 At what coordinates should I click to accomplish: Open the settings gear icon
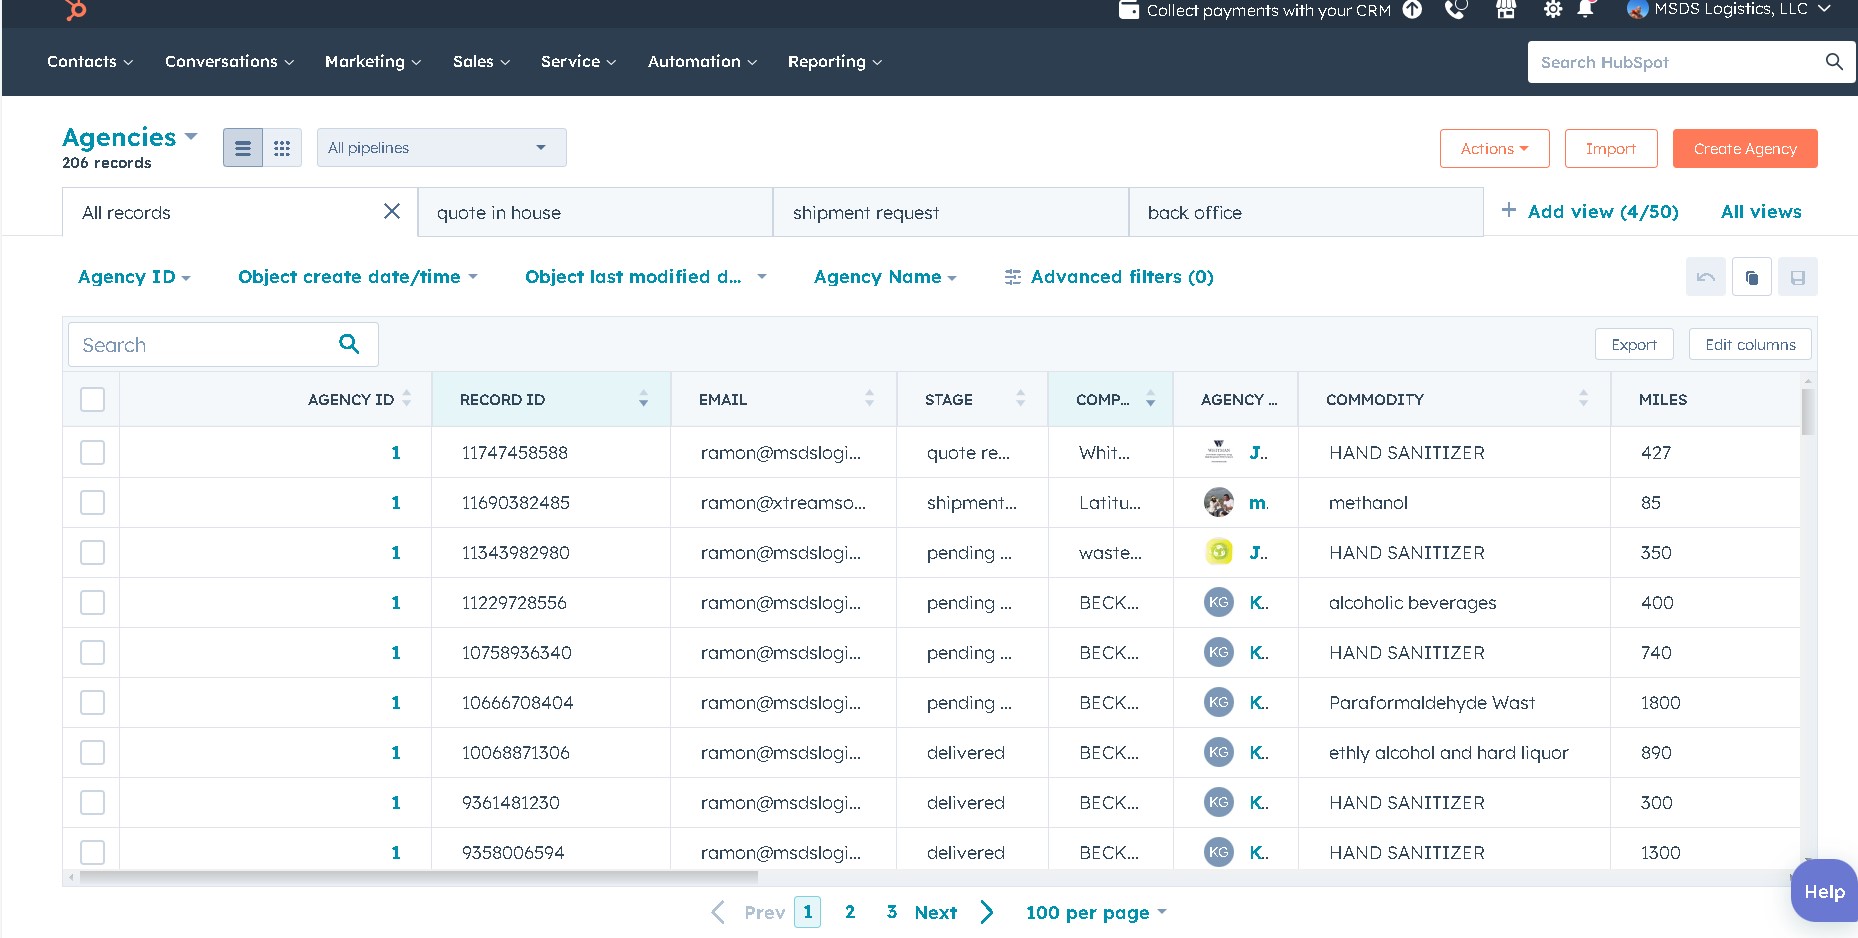click(1552, 10)
